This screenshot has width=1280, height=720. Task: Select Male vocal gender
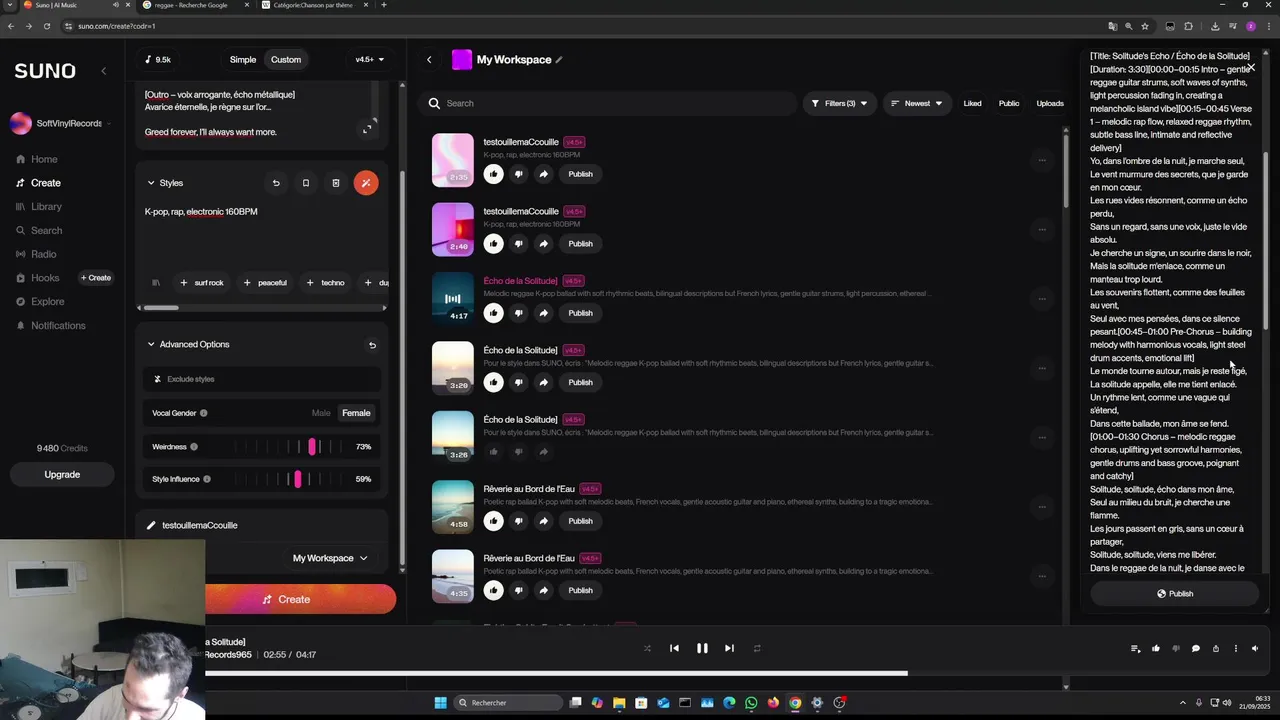pyautogui.click(x=321, y=413)
